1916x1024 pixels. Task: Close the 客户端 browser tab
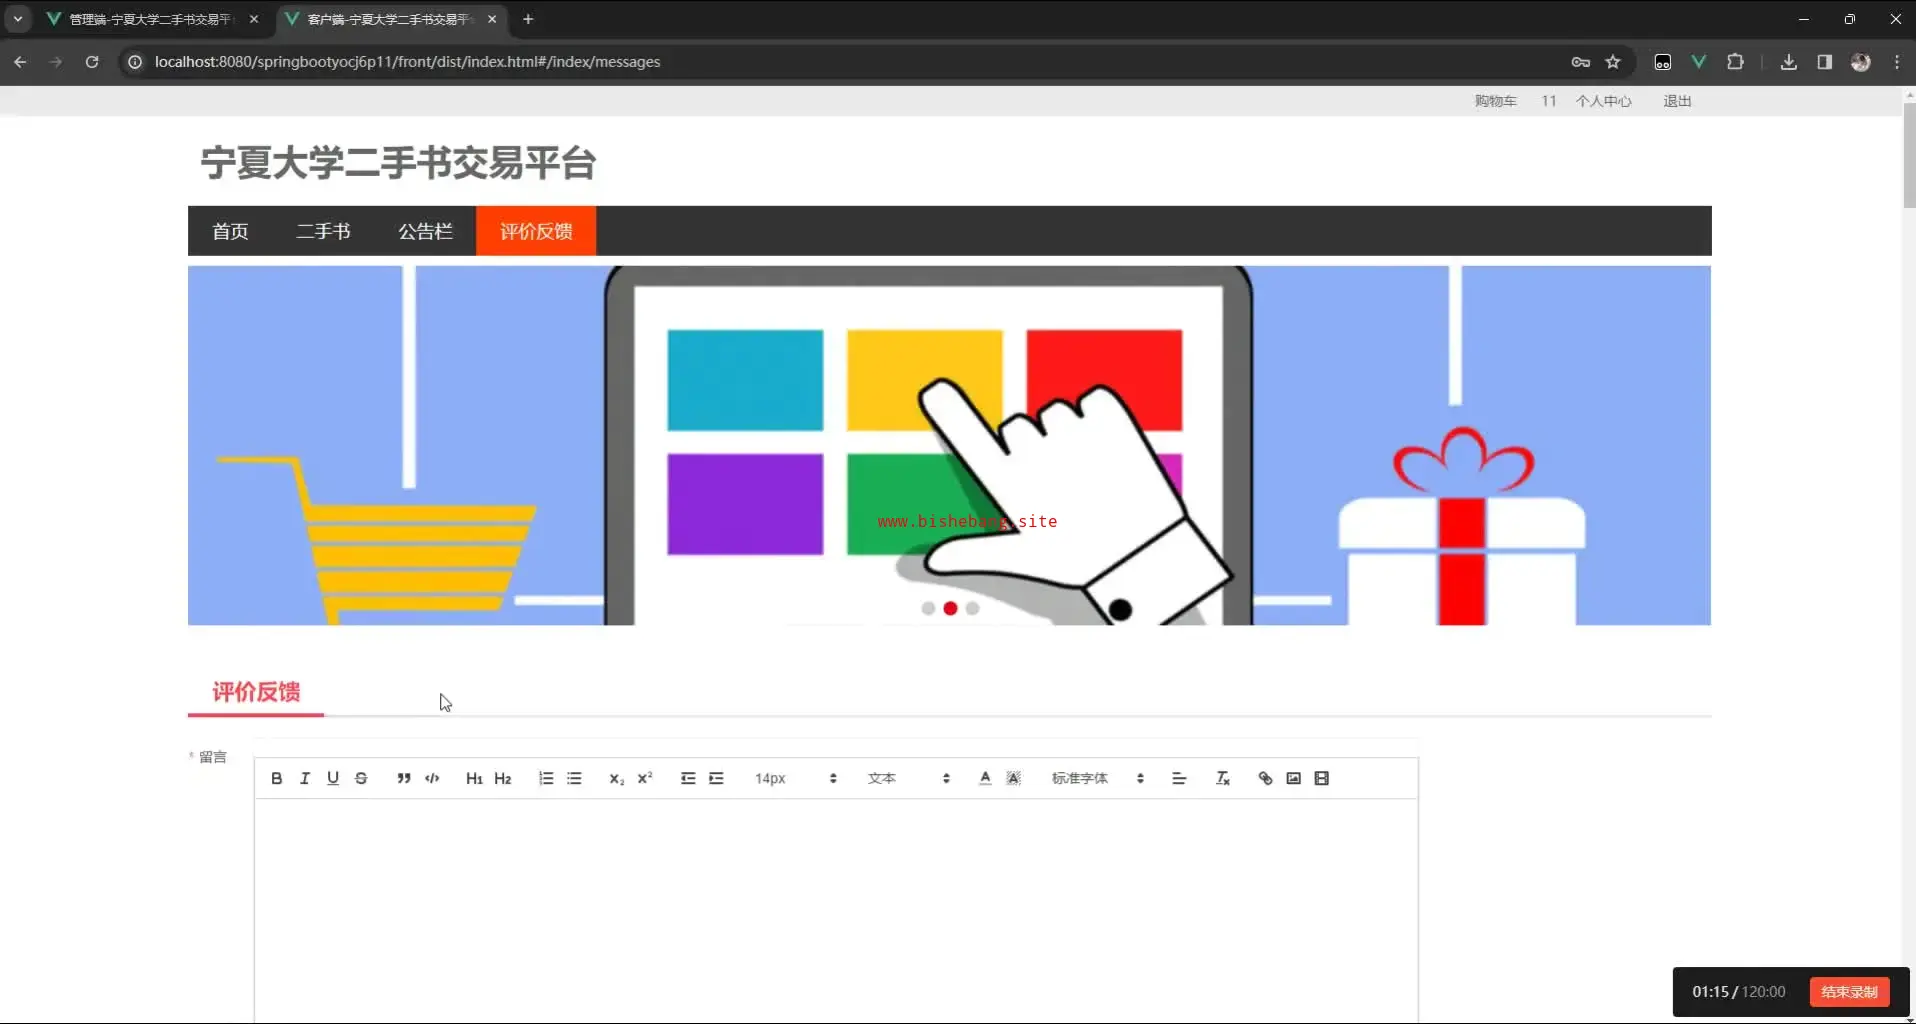click(x=492, y=19)
